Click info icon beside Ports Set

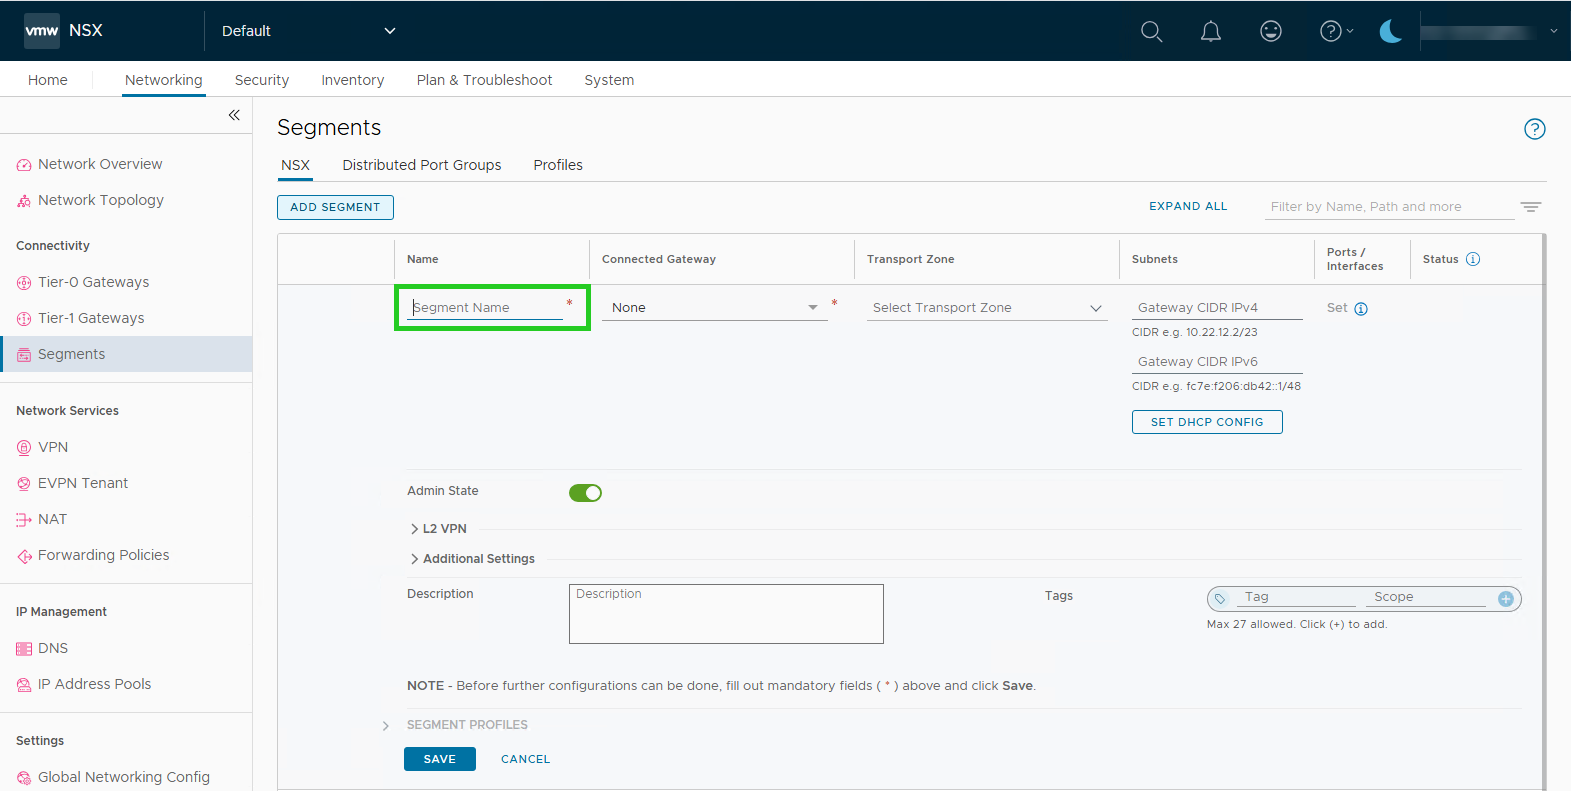(1361, 309)
